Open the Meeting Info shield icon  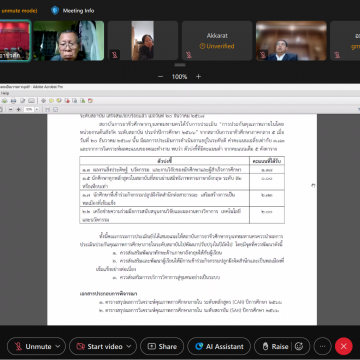tap(55, 11)
